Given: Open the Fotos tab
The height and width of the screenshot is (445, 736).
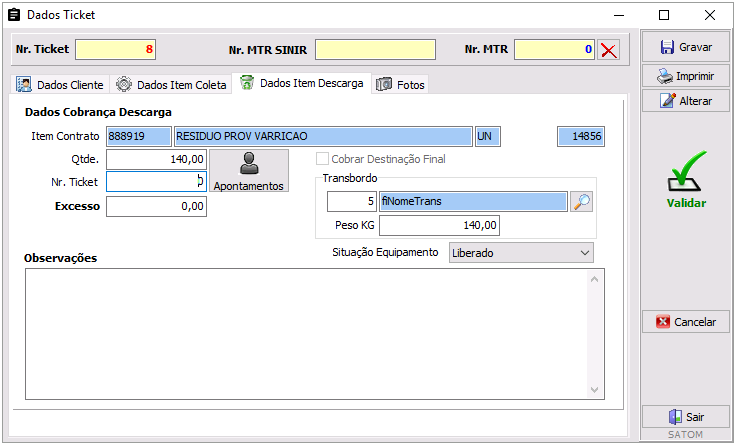Looking at the screenshot, I should (x=401, y=85).
